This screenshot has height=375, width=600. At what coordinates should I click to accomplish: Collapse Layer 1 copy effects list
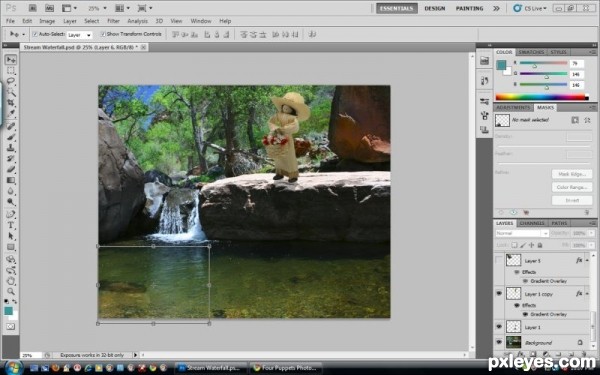(x=587, y=293)
